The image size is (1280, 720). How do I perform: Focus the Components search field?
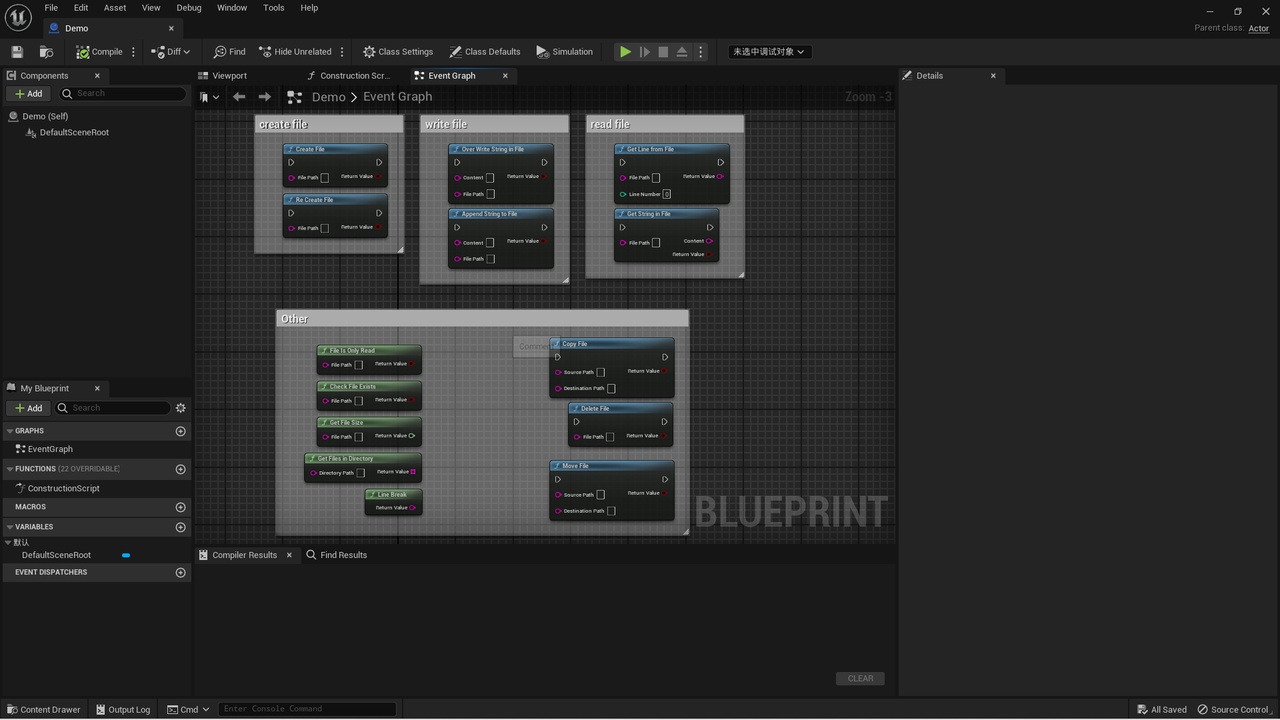123,94
